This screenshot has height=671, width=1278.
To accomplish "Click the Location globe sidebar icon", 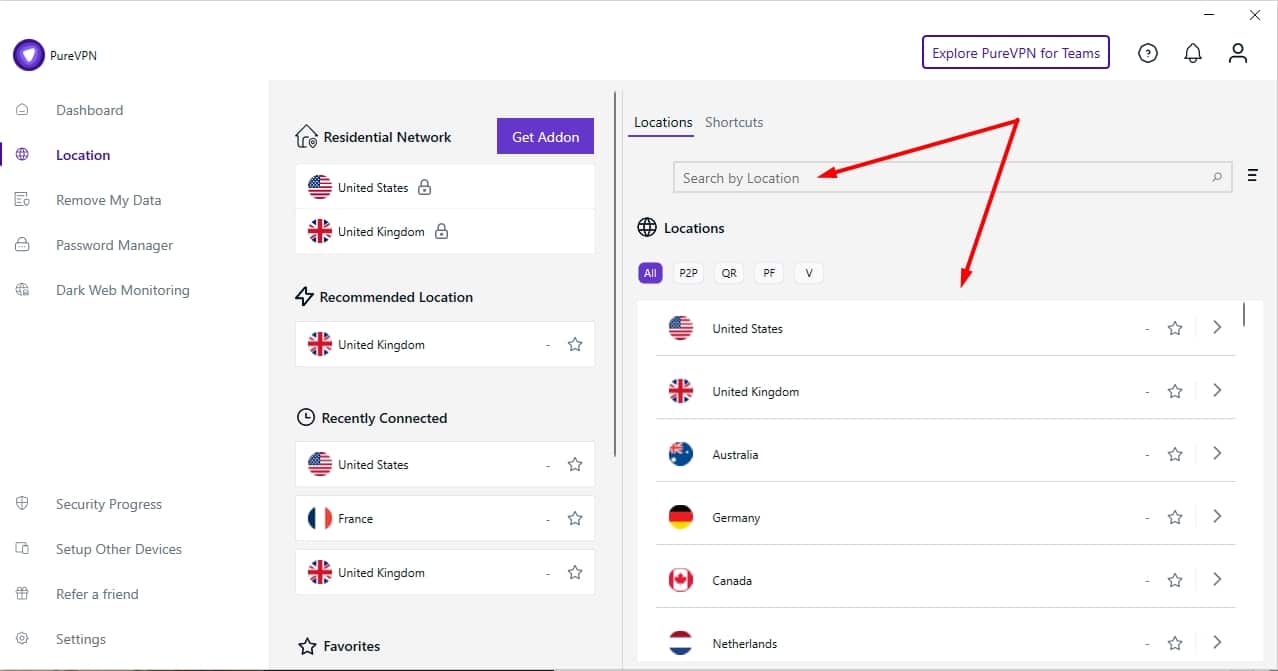I will point(22,155).
